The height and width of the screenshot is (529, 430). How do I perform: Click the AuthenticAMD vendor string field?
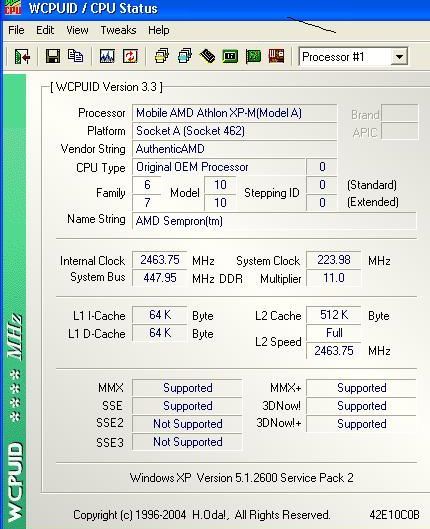pyautogui.click(x=234, y=149)
